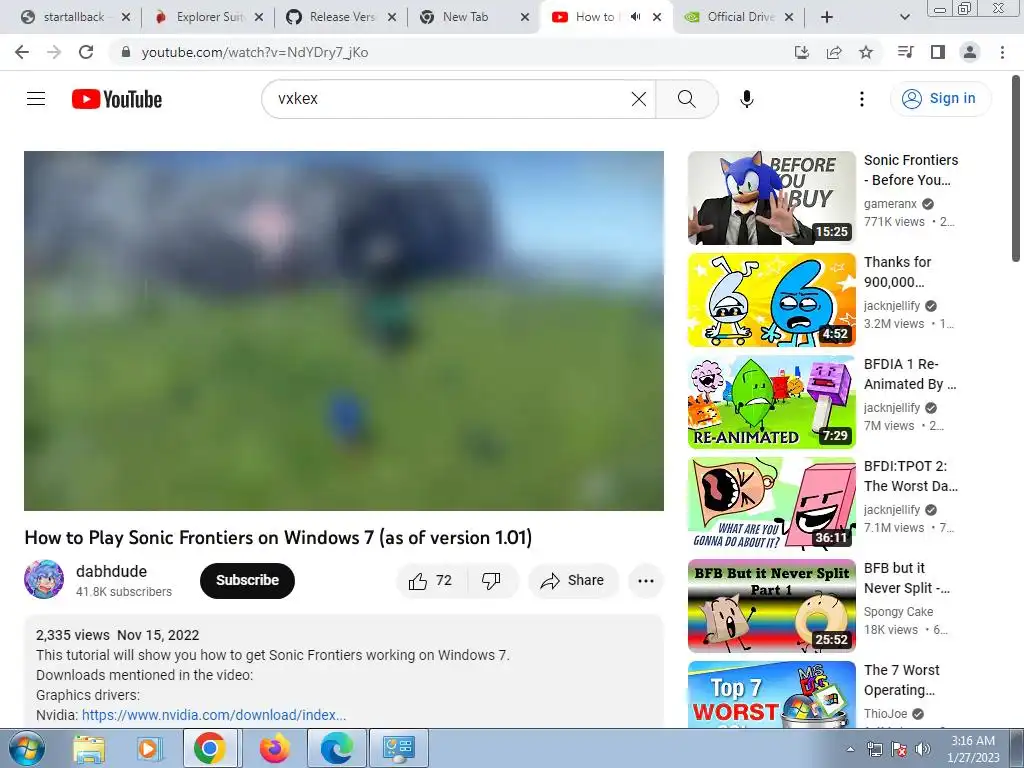This screenshot has width=1024, height=768.
Task: Click '2,335 views Nov 15, 2022' text
Action: click(x=118, y=635)
